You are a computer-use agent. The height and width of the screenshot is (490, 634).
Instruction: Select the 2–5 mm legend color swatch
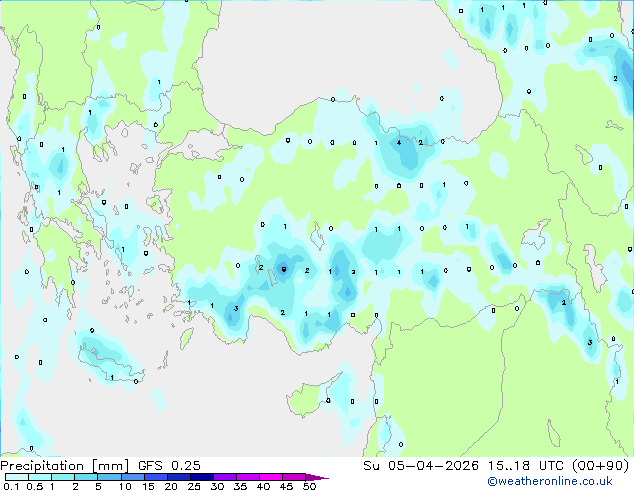[x=86, y=477]
